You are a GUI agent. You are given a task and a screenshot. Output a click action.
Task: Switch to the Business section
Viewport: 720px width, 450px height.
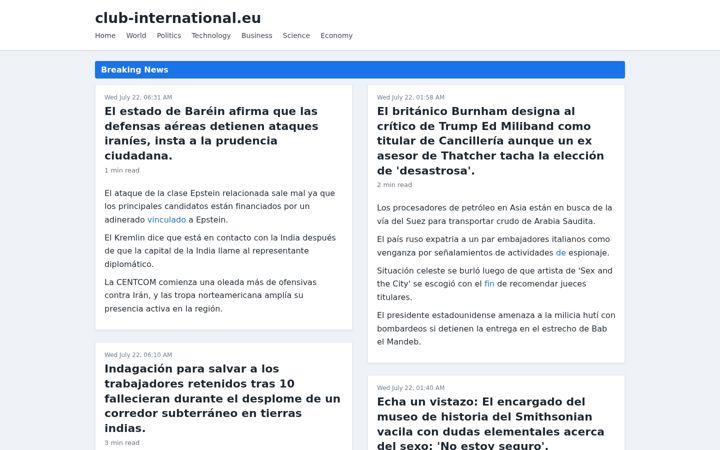point(257,35)
